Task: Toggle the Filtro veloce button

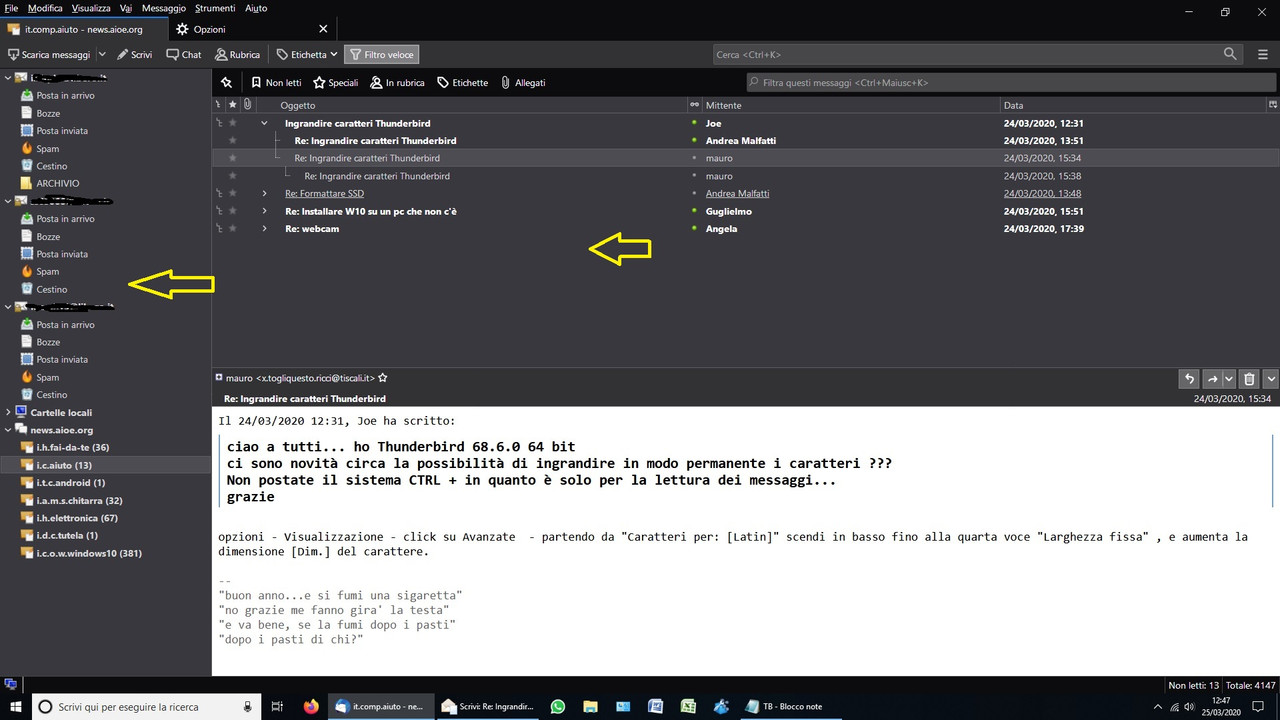Action: tap(381, 55)
